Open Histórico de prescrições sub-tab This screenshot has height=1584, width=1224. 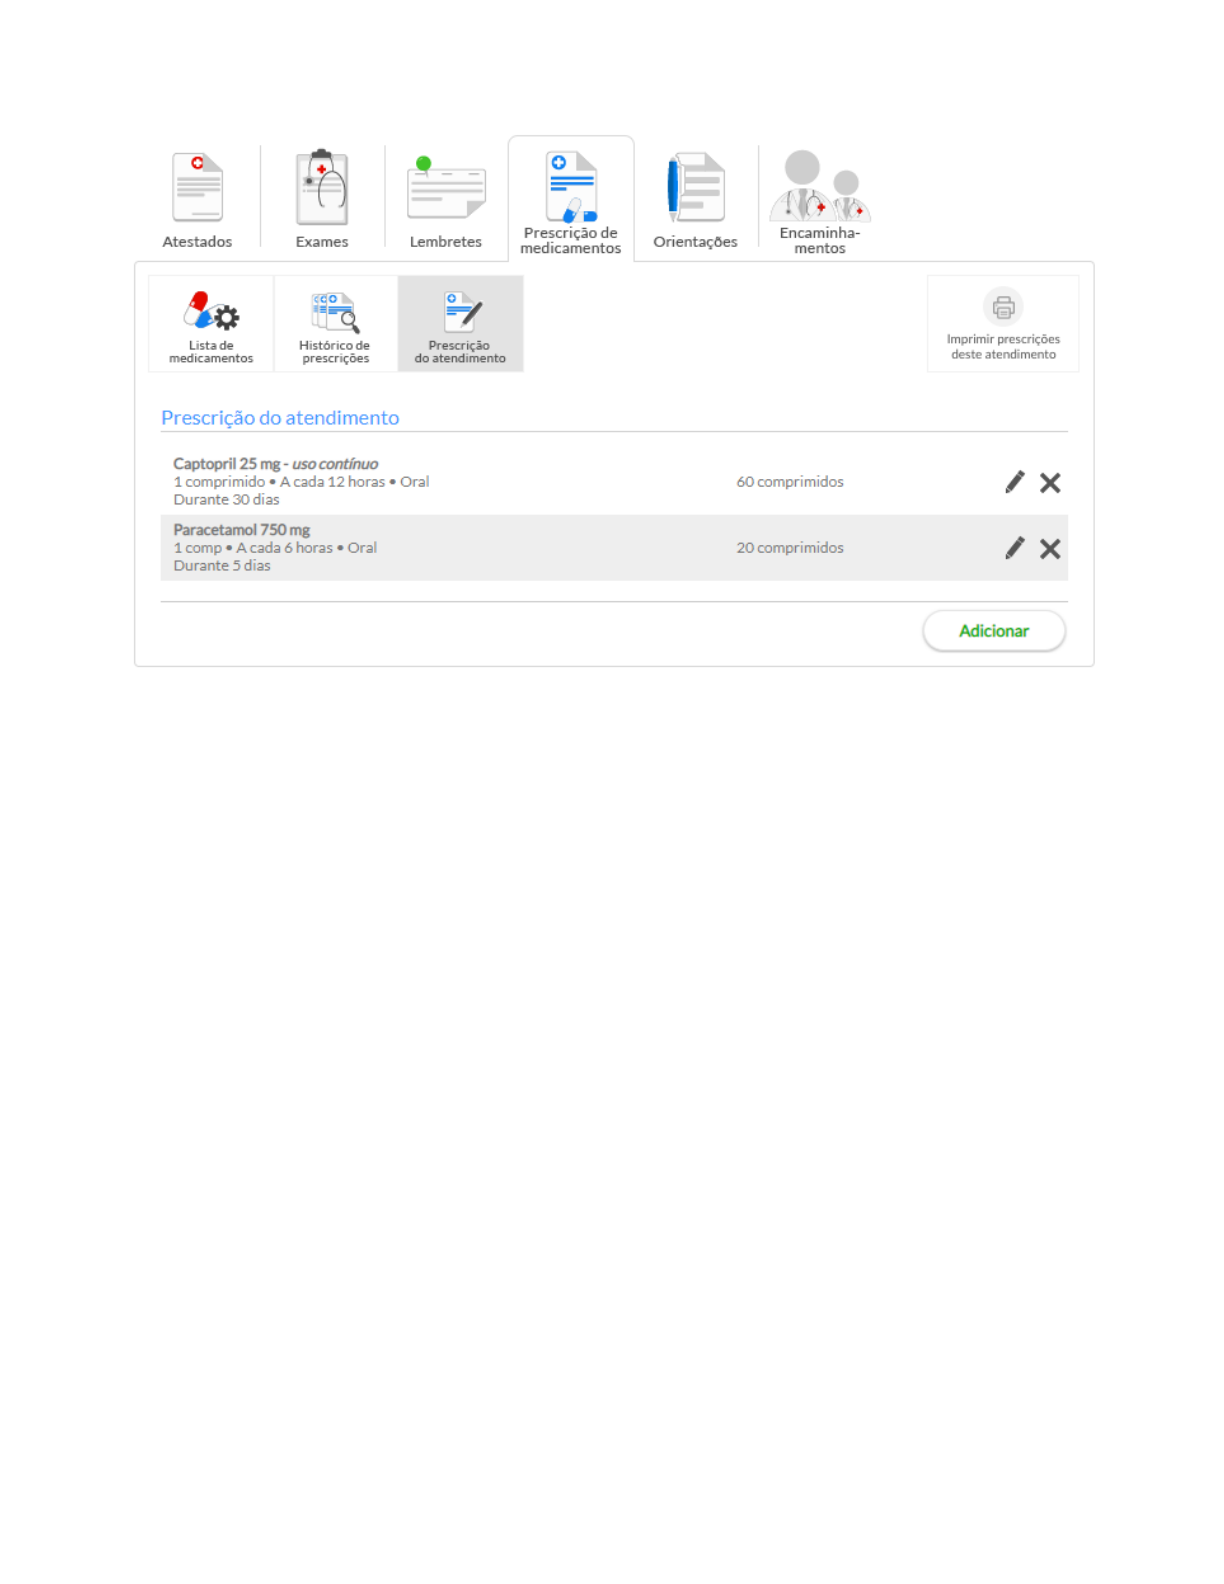click(x=336, y=324)
